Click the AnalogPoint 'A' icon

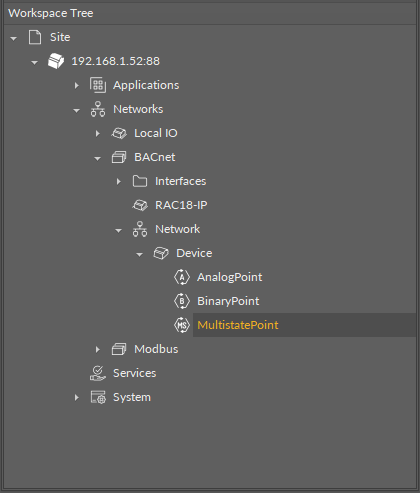click(182, 277)
